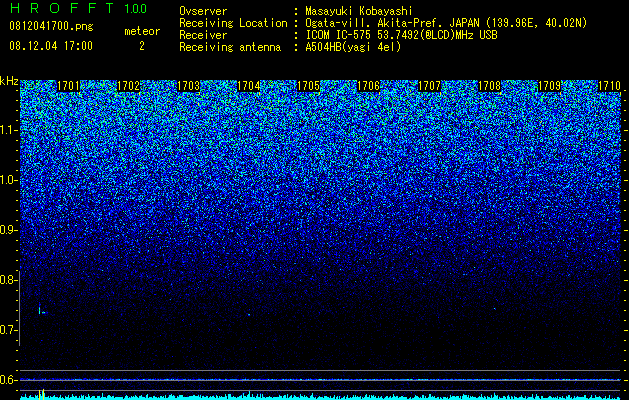This screenshot has height=400, width=629.
Task: Click the HROFFT title text
Action: pyautogui.click(x=62, y=8)
